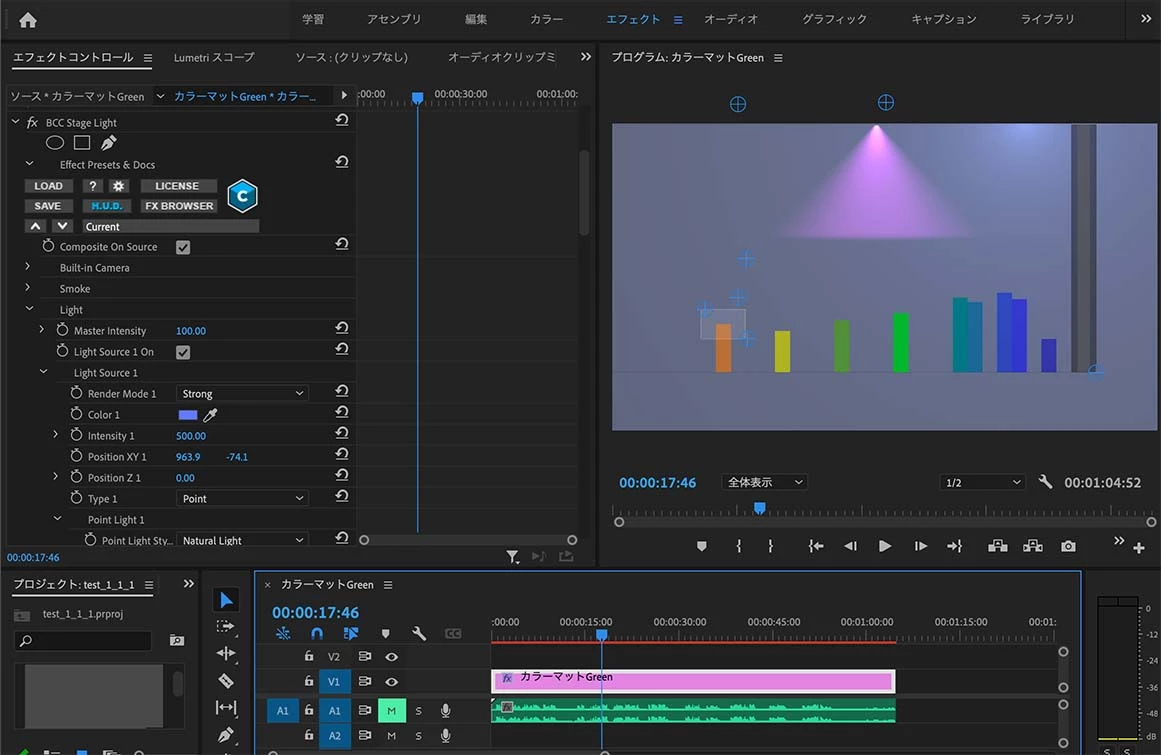
Task: Open the Color 1 swatch
Action: (x=188, y=415)
